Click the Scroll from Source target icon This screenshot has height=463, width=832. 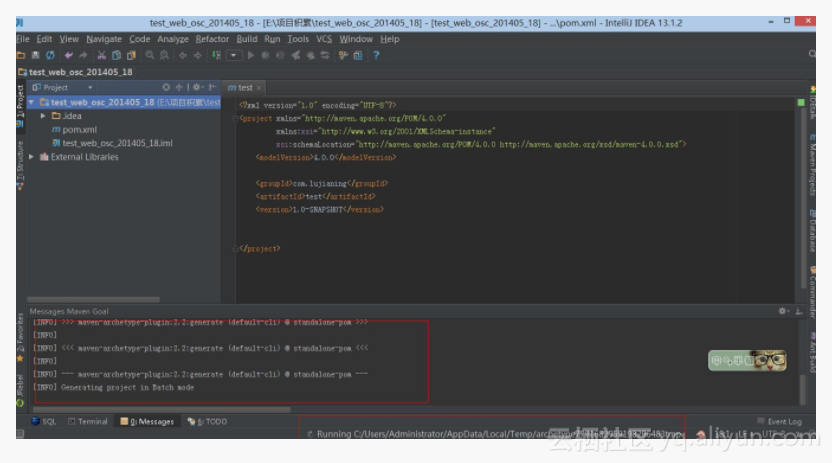pyautogui.click(x=166, y=87)
